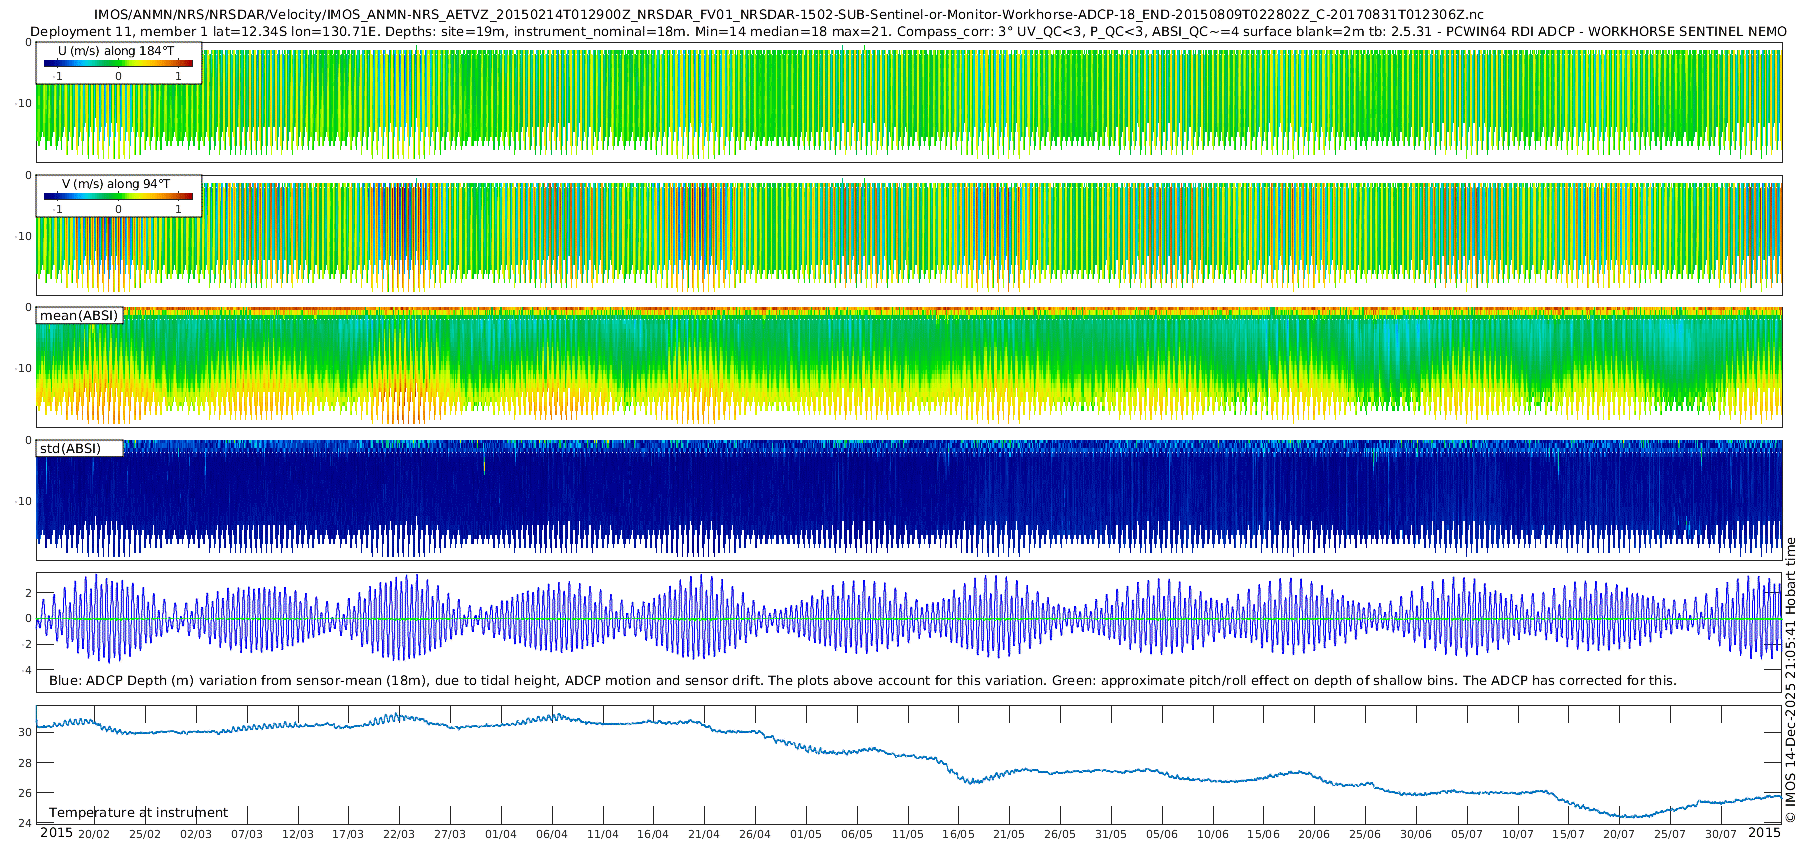Click the "Temperature at instrument" label
The width and height of the screenshot is (1800, 850).
click(138, 813)
